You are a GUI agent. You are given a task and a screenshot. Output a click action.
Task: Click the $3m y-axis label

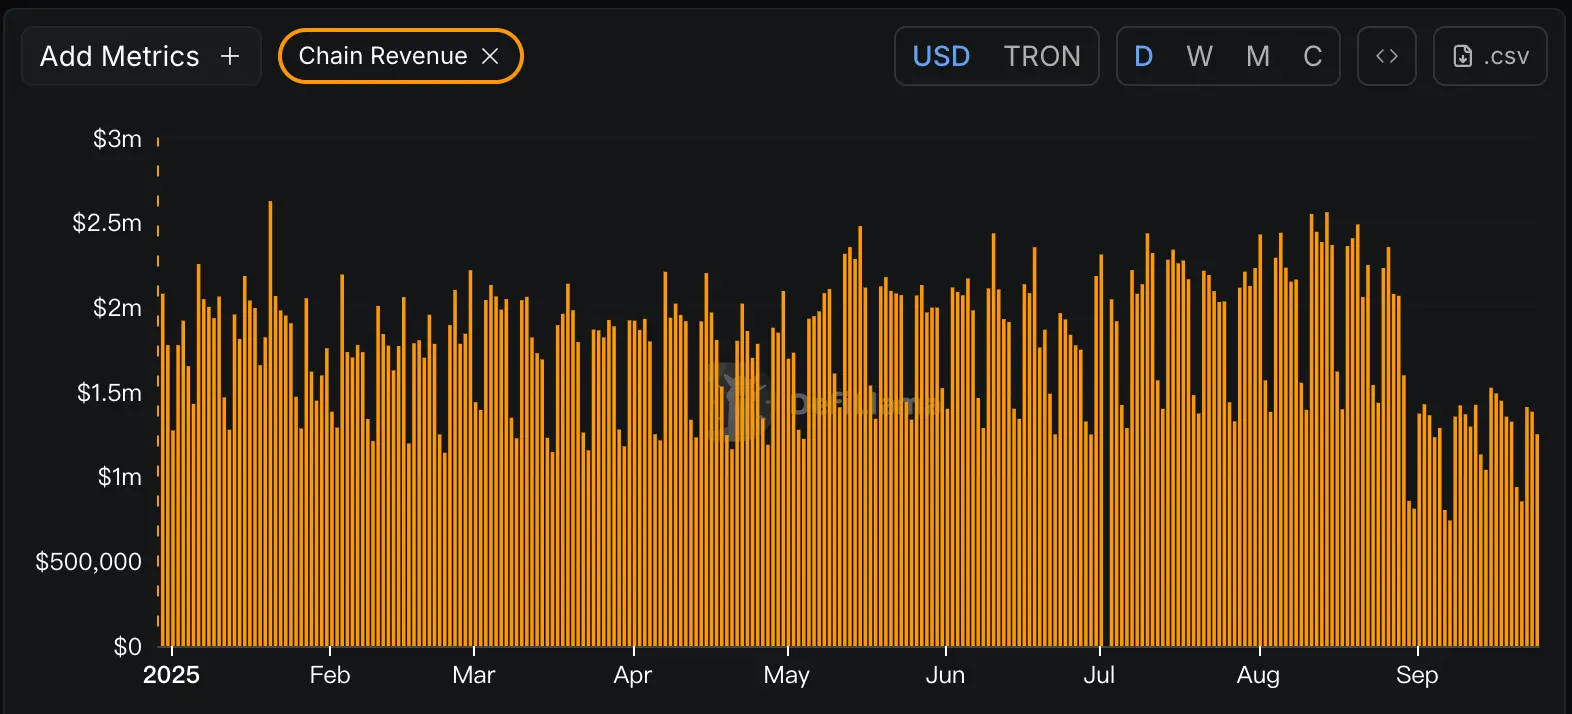tap(117, 139)
